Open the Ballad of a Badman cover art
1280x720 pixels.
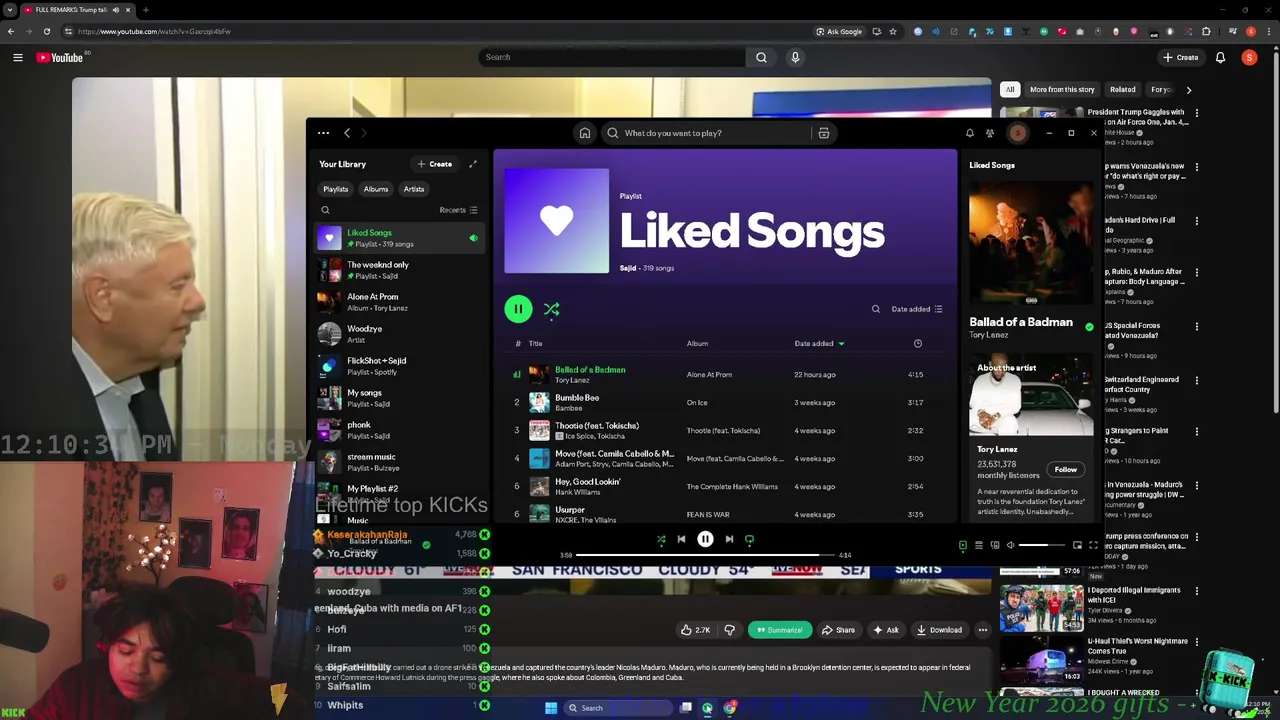coord(1031,242)
